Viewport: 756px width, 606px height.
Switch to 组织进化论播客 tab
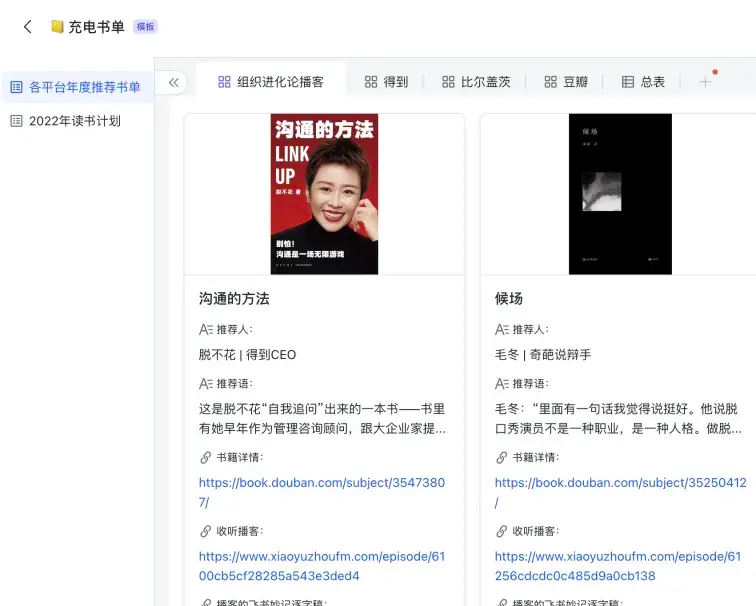click(x=271, y=82)
